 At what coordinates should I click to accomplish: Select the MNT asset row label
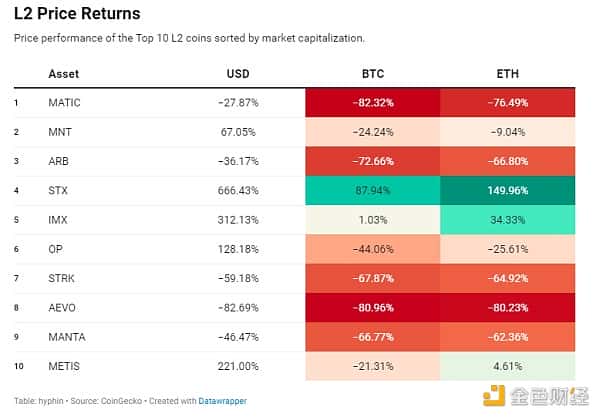[x=59, y=130]
